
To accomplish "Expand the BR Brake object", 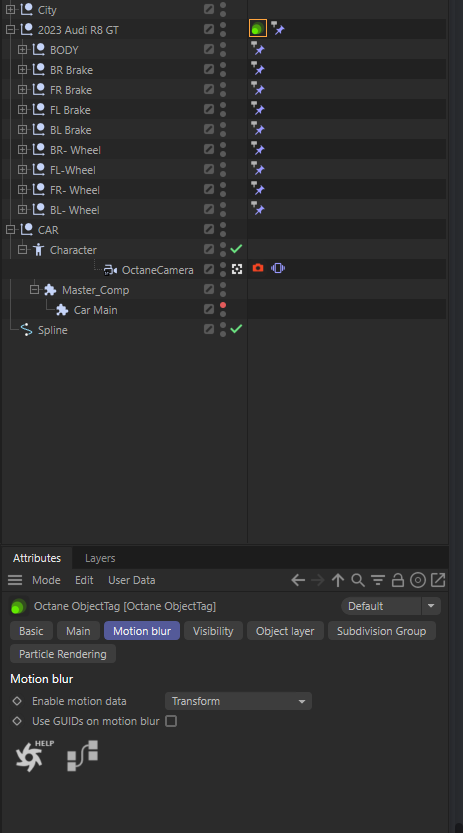I will 22,70.
